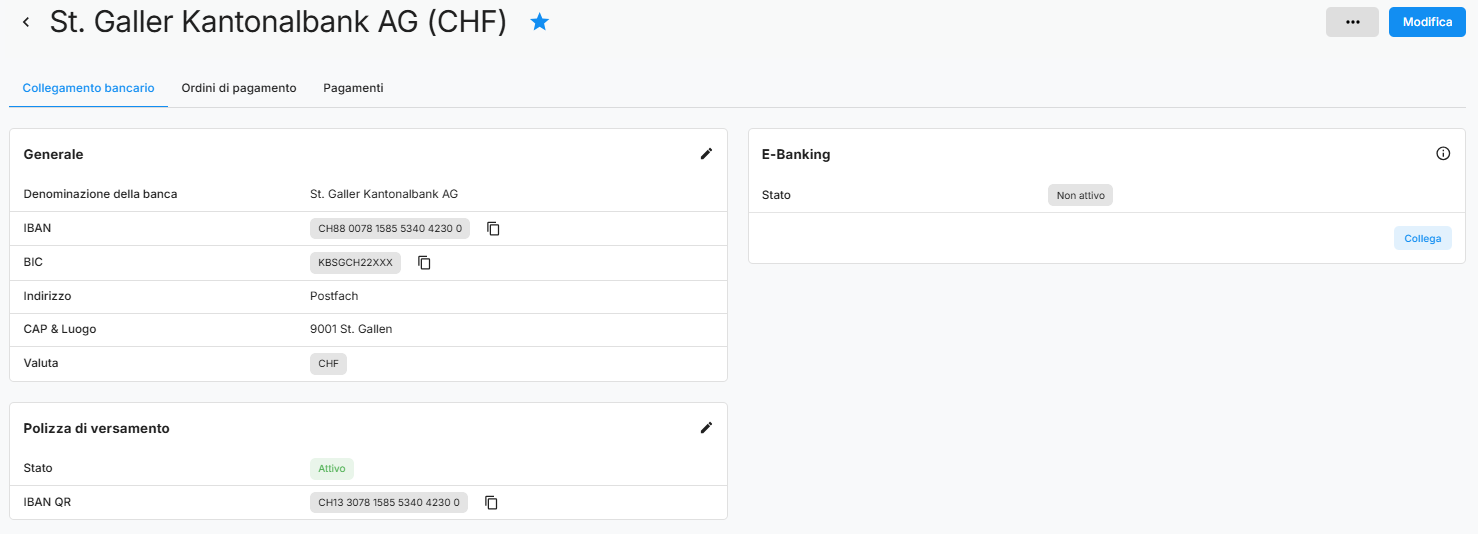Click the back arrow next to title
Image resolution: width=1478 pixels, height=534 pixels.
coord(26,22)
